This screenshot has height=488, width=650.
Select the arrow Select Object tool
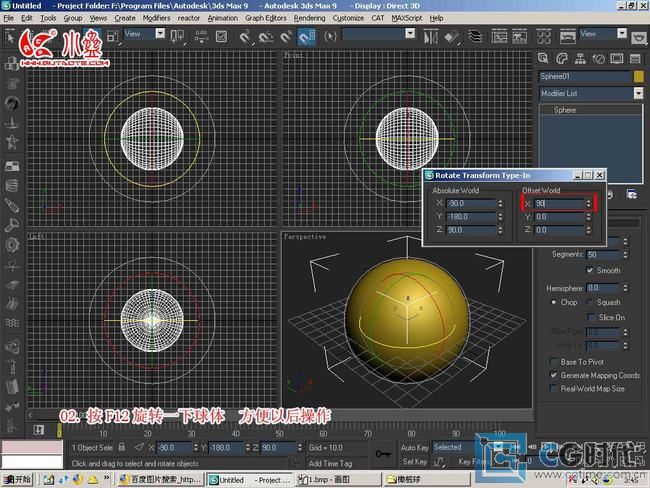point(10,37)
